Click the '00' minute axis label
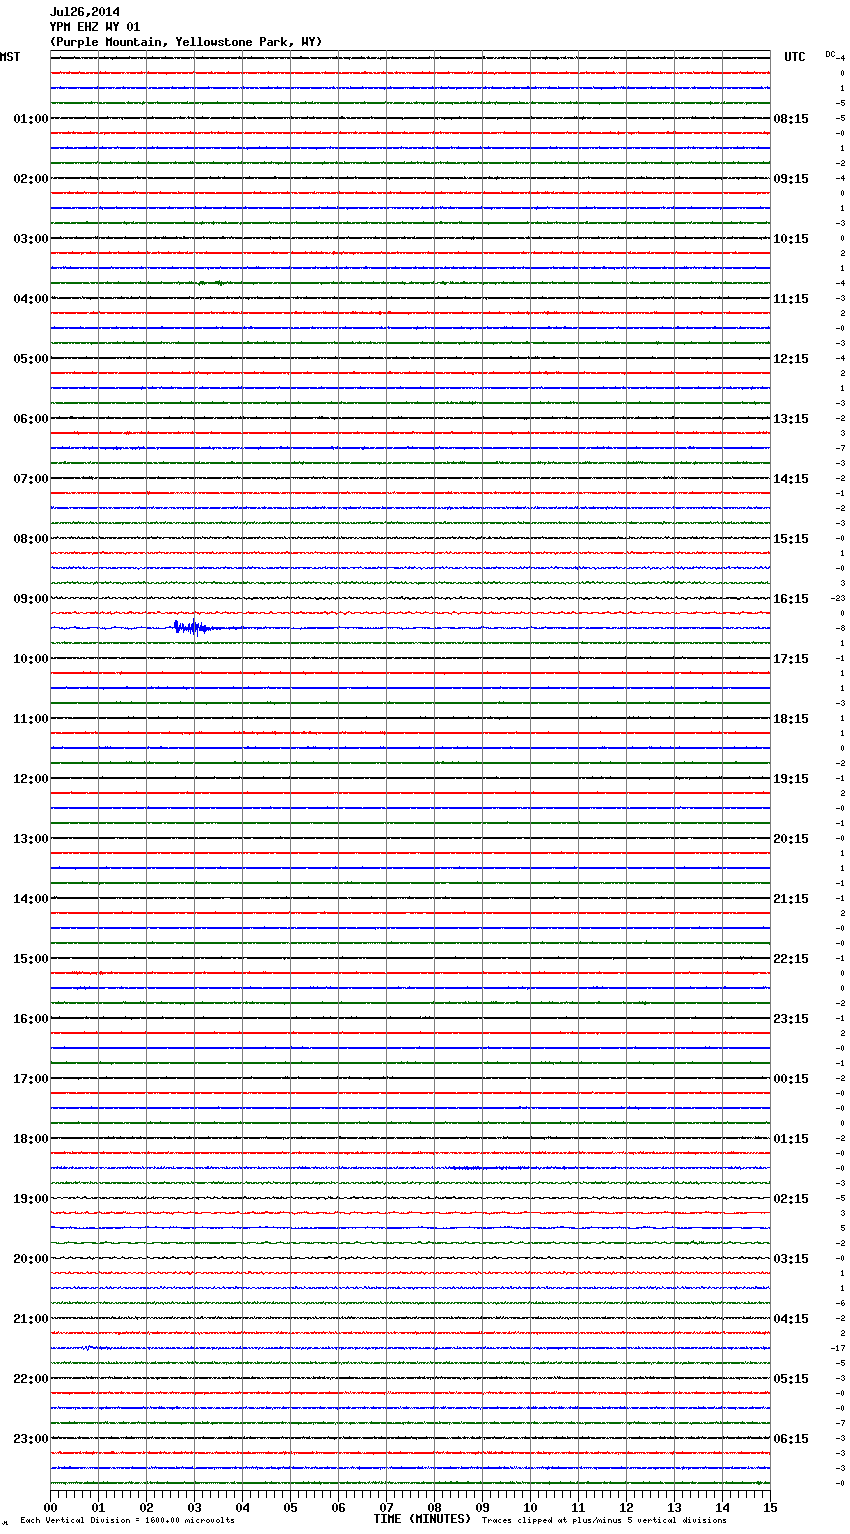The image size is (850, 1534). click(x=50, y=1508)
